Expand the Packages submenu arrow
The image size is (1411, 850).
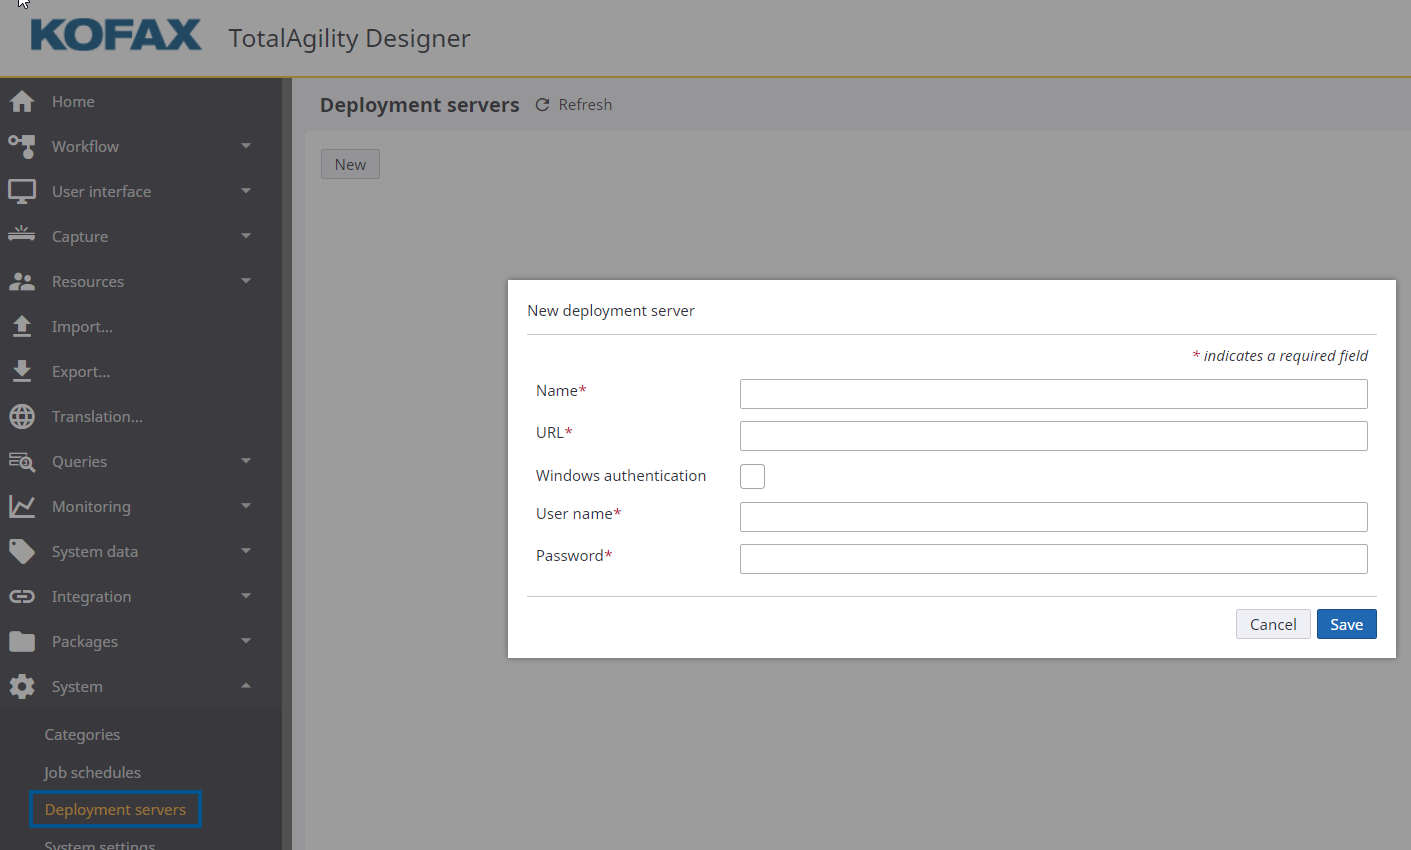(246, 642)
